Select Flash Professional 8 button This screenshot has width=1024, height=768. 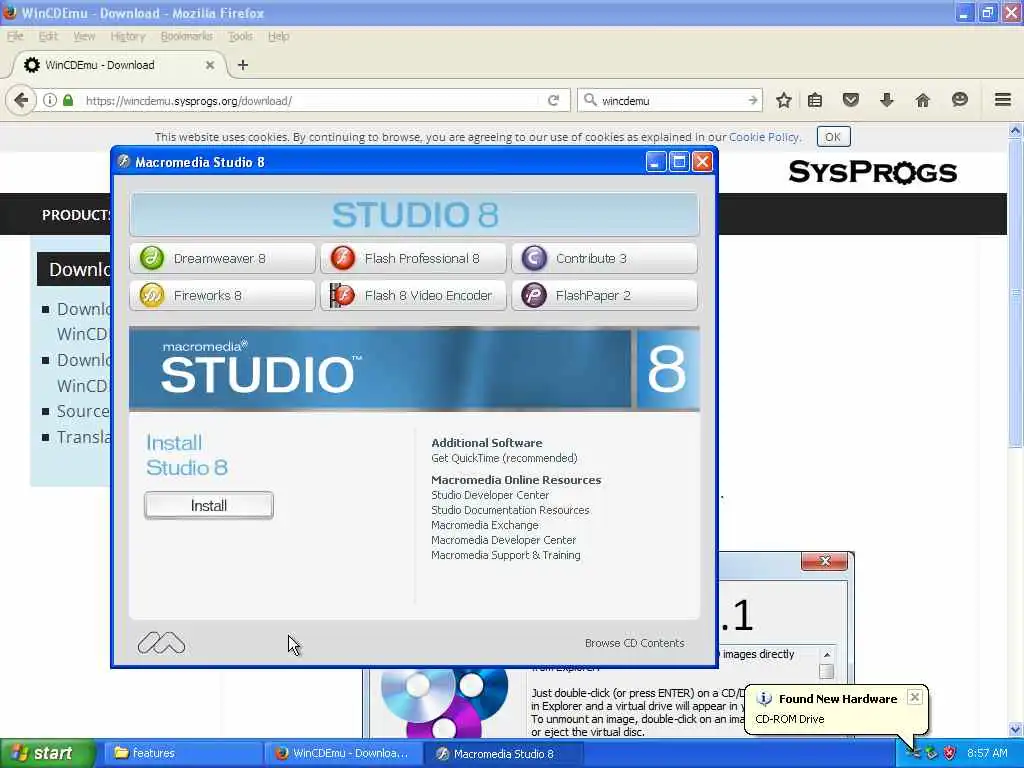pos(413,259)
